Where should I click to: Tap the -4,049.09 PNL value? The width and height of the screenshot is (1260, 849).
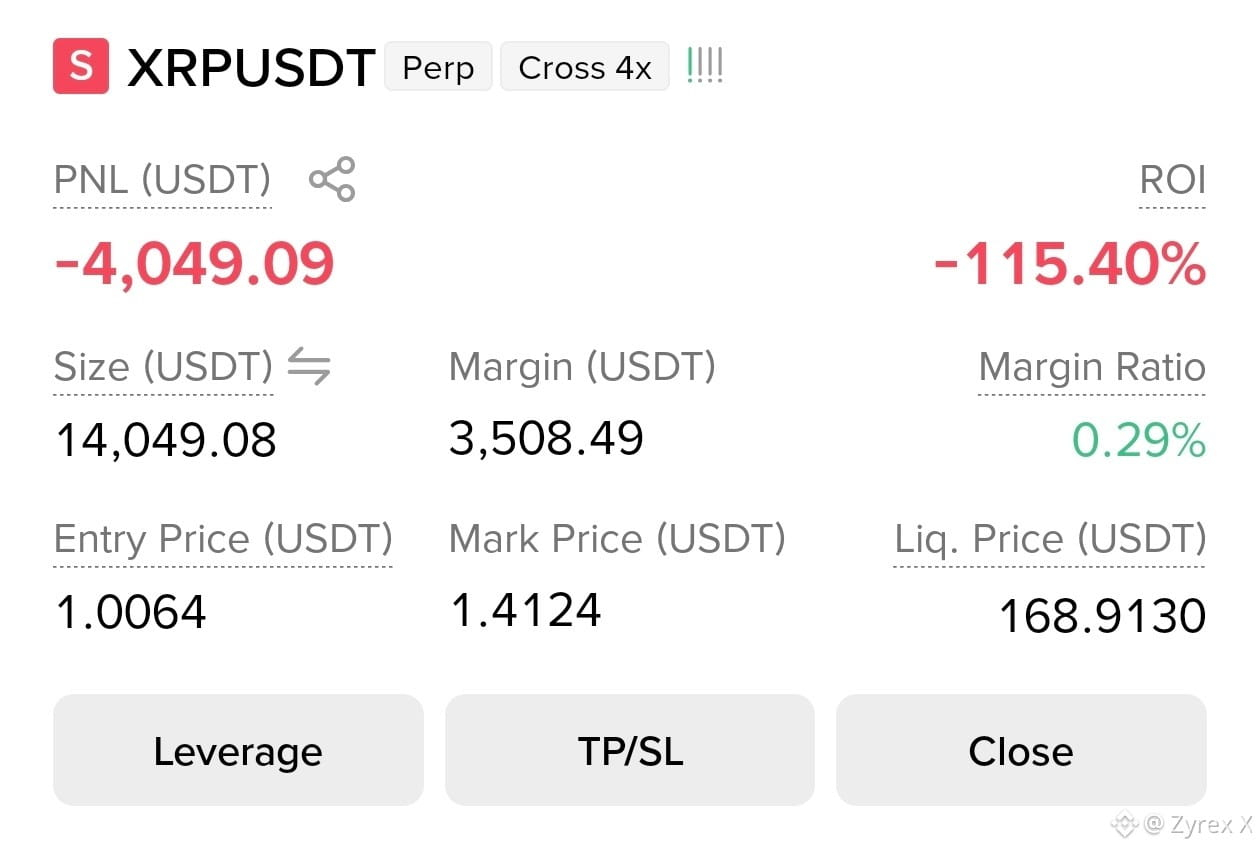(x=194, y=264)
